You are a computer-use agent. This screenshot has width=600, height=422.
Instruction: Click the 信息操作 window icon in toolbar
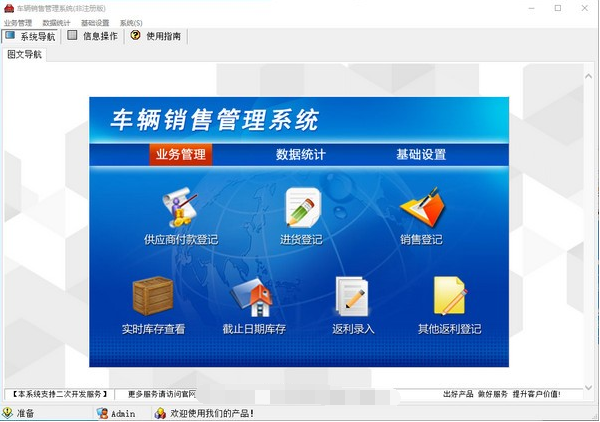click(72, 36)
